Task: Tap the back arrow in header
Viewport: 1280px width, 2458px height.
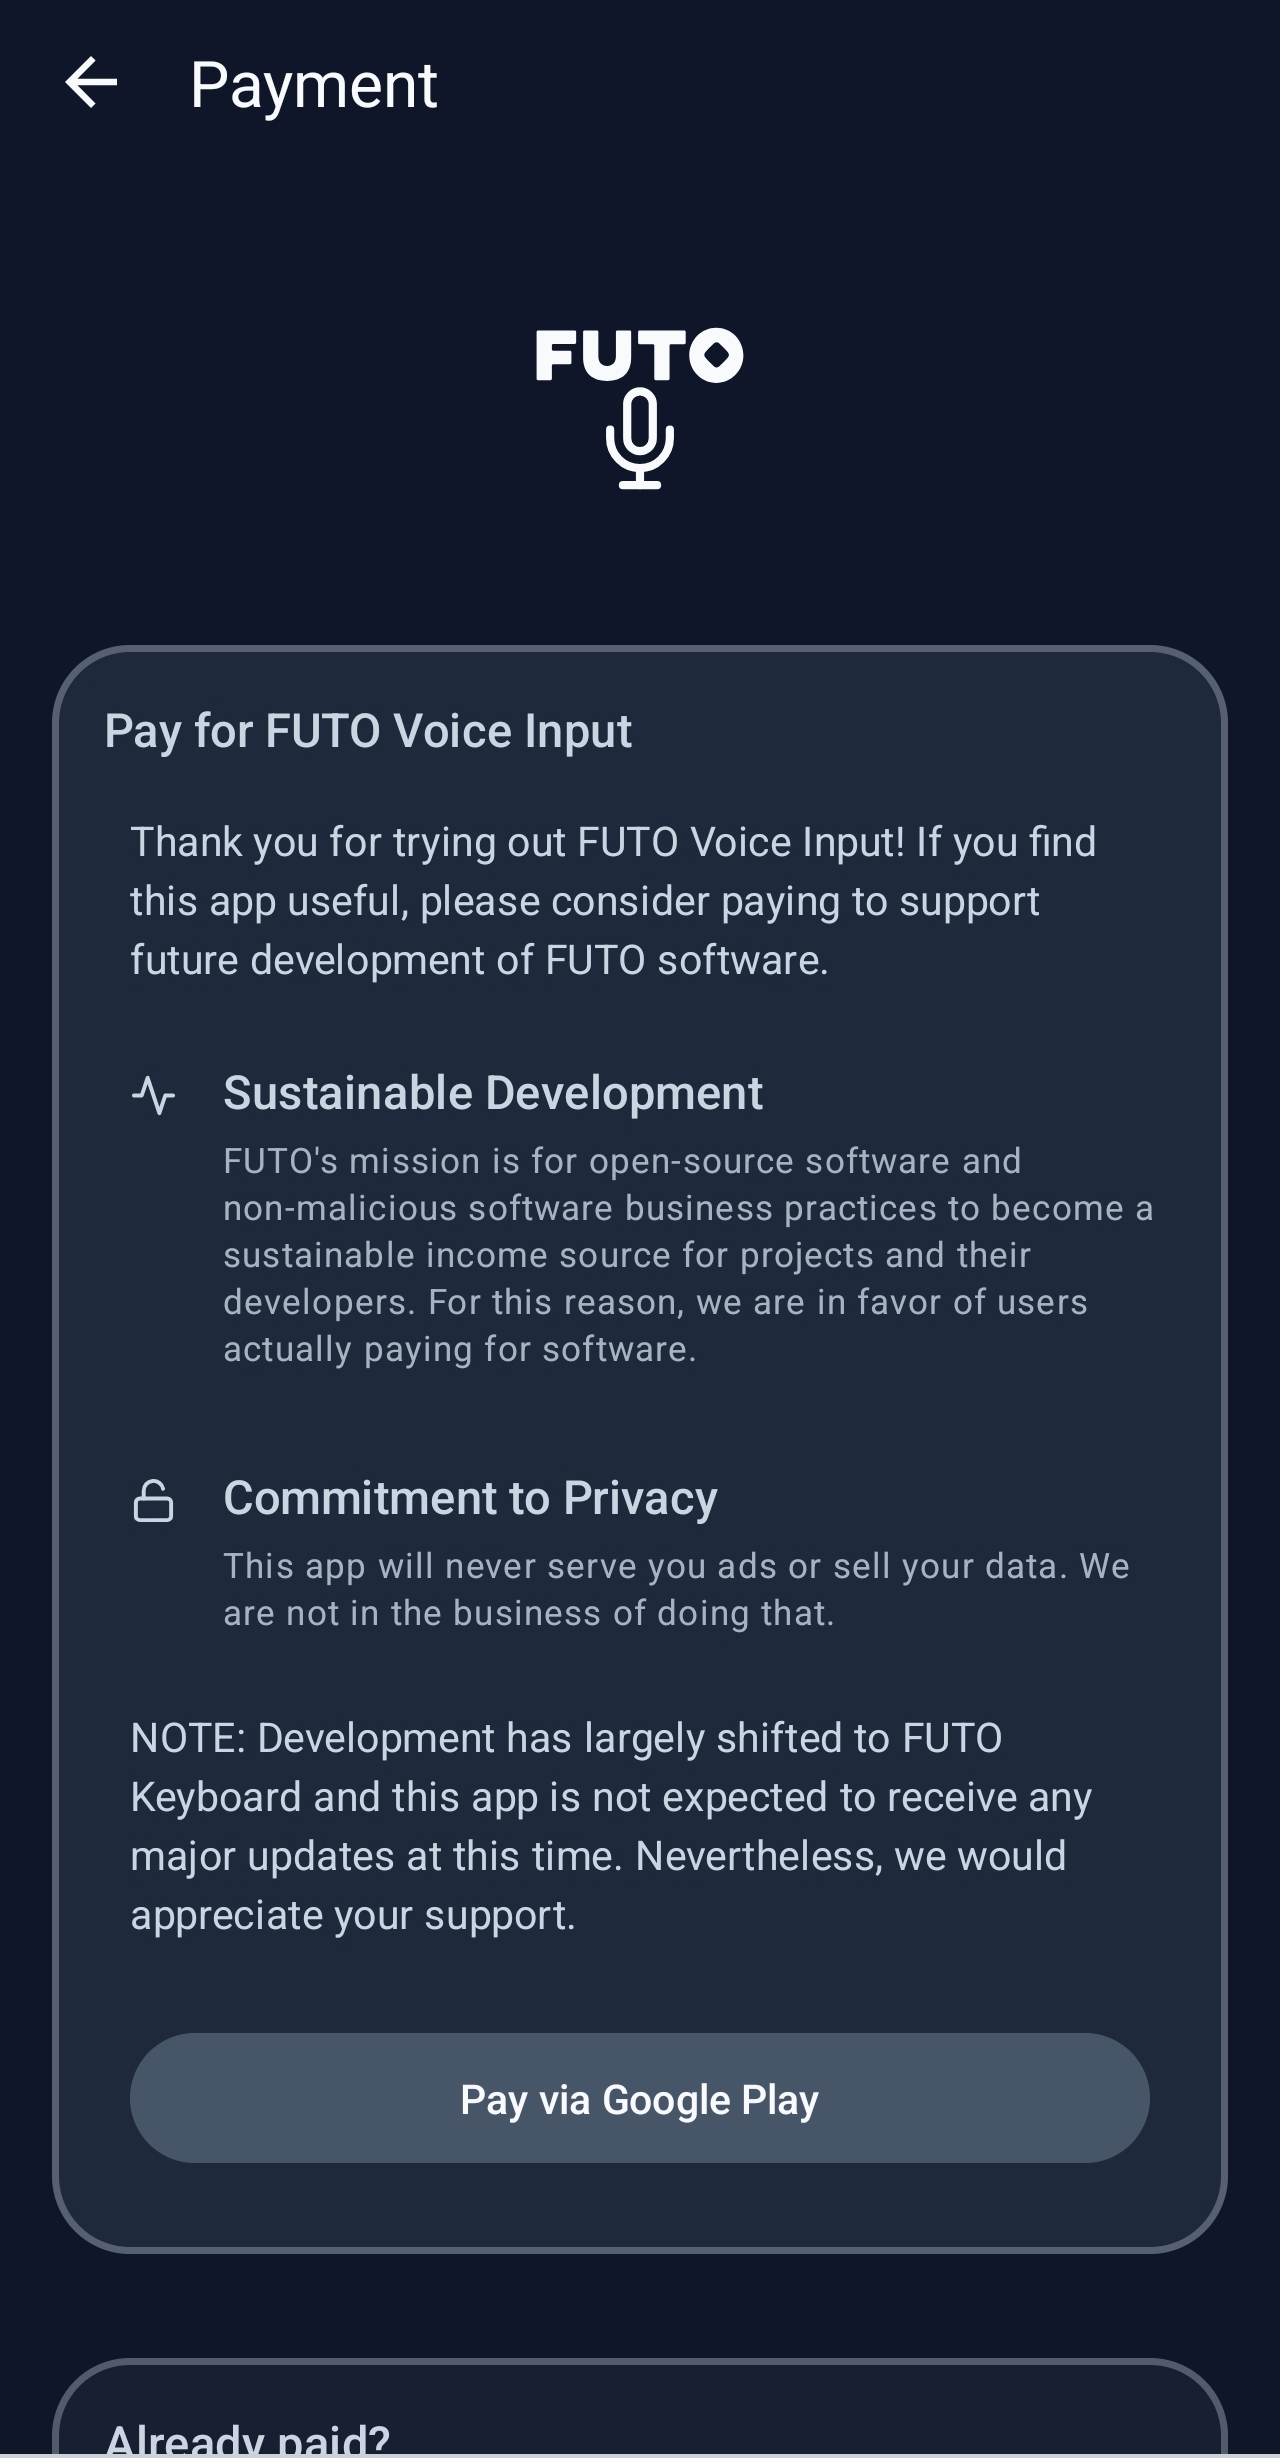Action: point(91,83)
